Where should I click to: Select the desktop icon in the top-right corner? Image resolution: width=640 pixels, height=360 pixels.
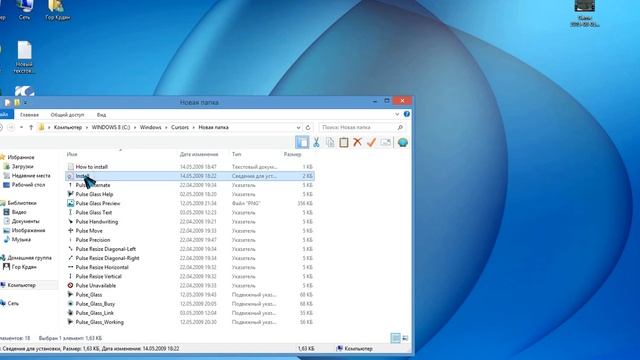(x=584, y=13)
